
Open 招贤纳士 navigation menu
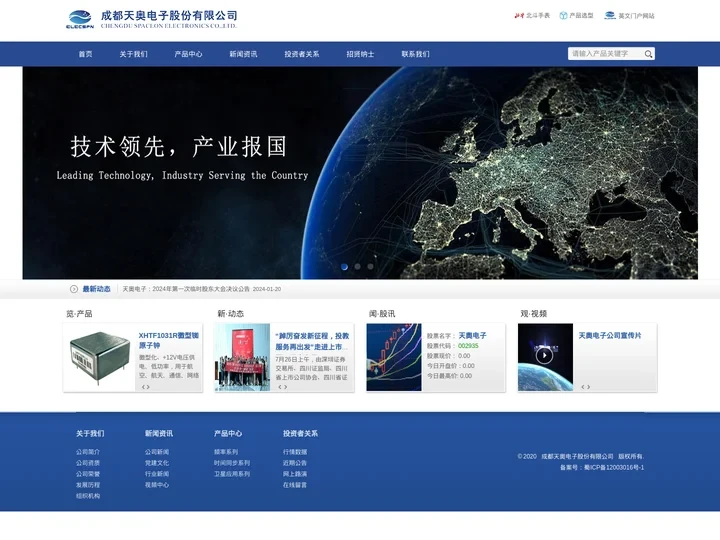click(360, 54)
